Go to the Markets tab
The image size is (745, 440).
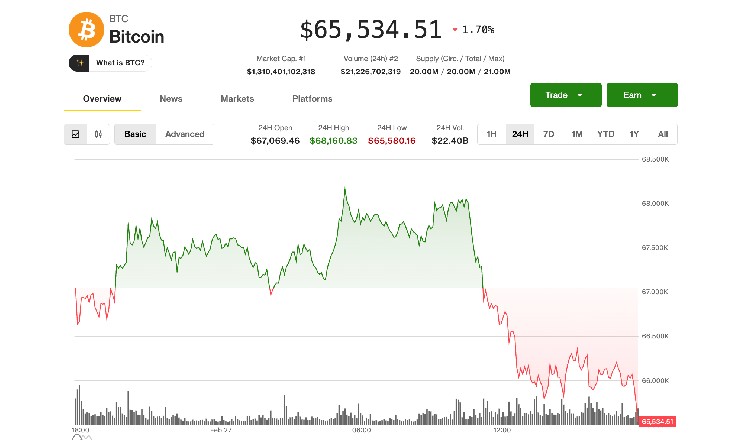[x=237, y=99]
